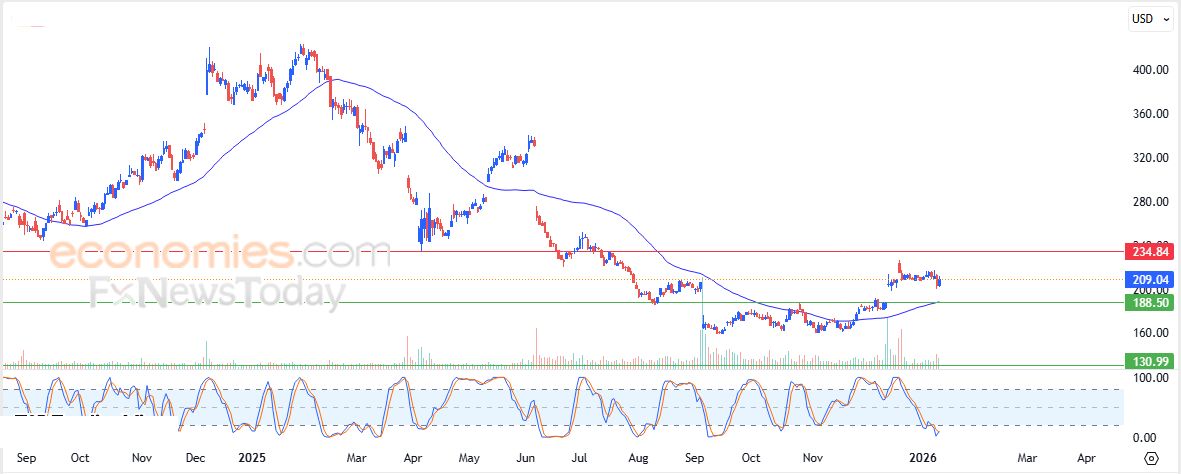Image resolution: width=1181 pixels, height=474 pixels.
Task: Click the 160.00 price scale label
Action: (x=1149, y=333)
